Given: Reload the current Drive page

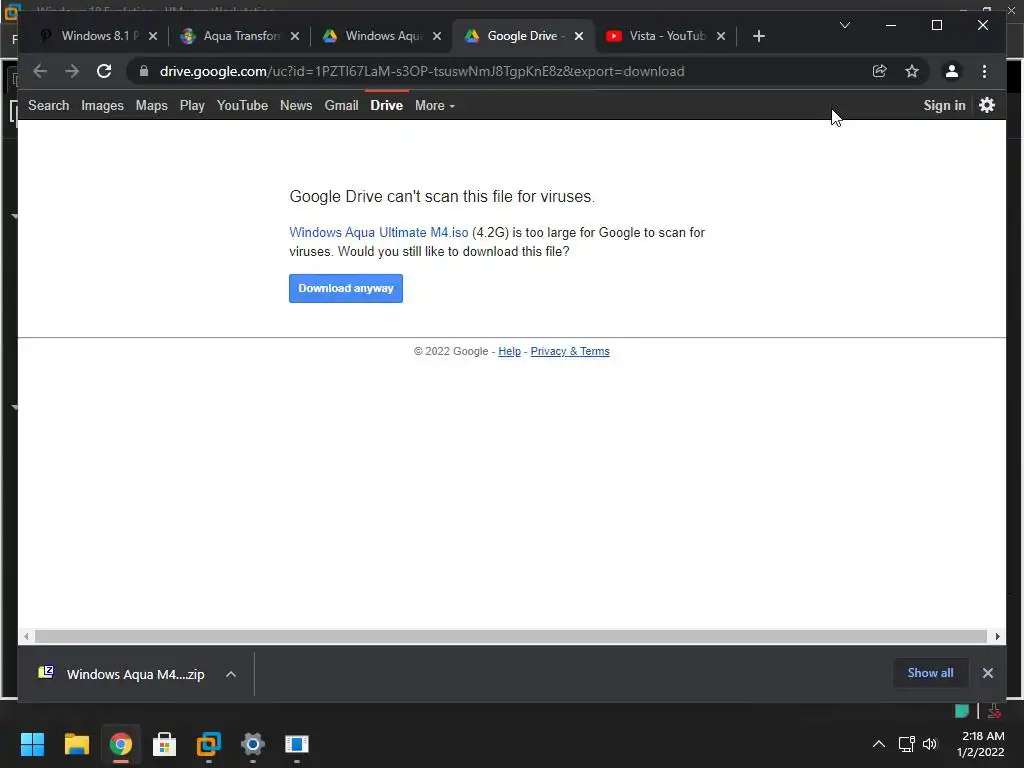Looking at the screenshot, I should pyautogui.click(x=104, y=71).
